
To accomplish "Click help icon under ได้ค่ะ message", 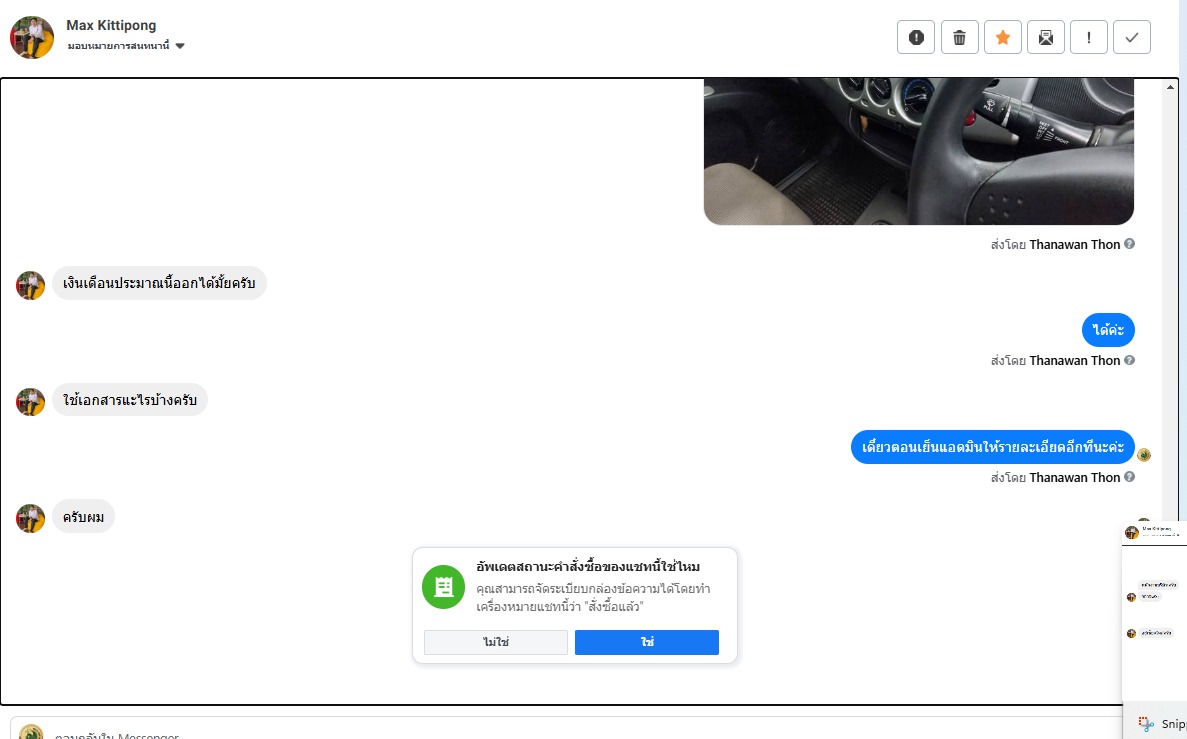I will [x=1129, y=360].
